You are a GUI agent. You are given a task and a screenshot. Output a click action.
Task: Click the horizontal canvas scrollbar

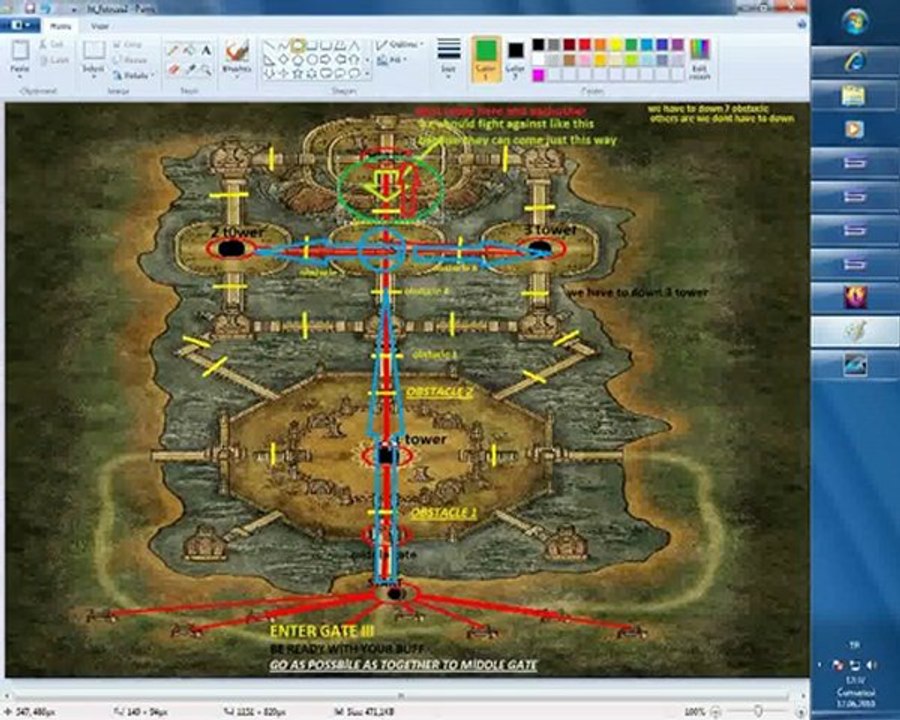[402, 696]
